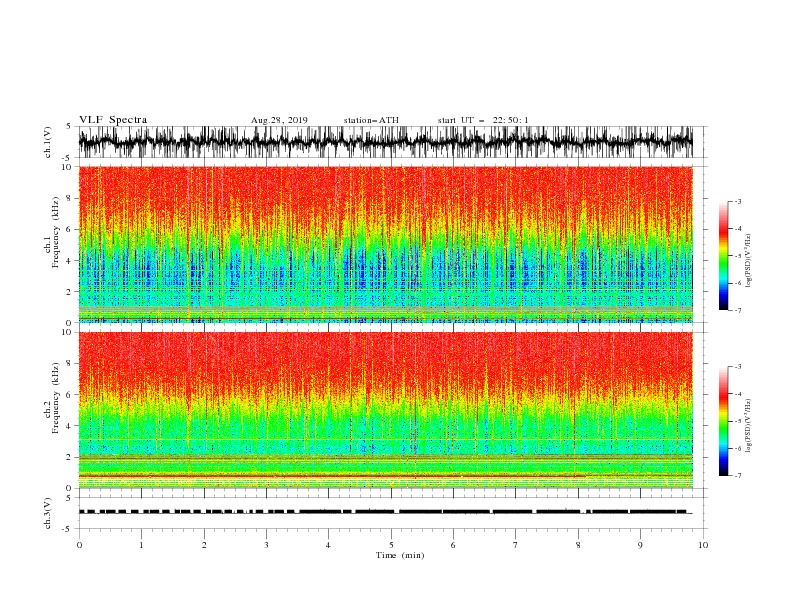Click the ch.1 colorbar "log(PSD)(V²/Hz)" label
The height and width of the screenshot is (612, 792).
(748, 261)
